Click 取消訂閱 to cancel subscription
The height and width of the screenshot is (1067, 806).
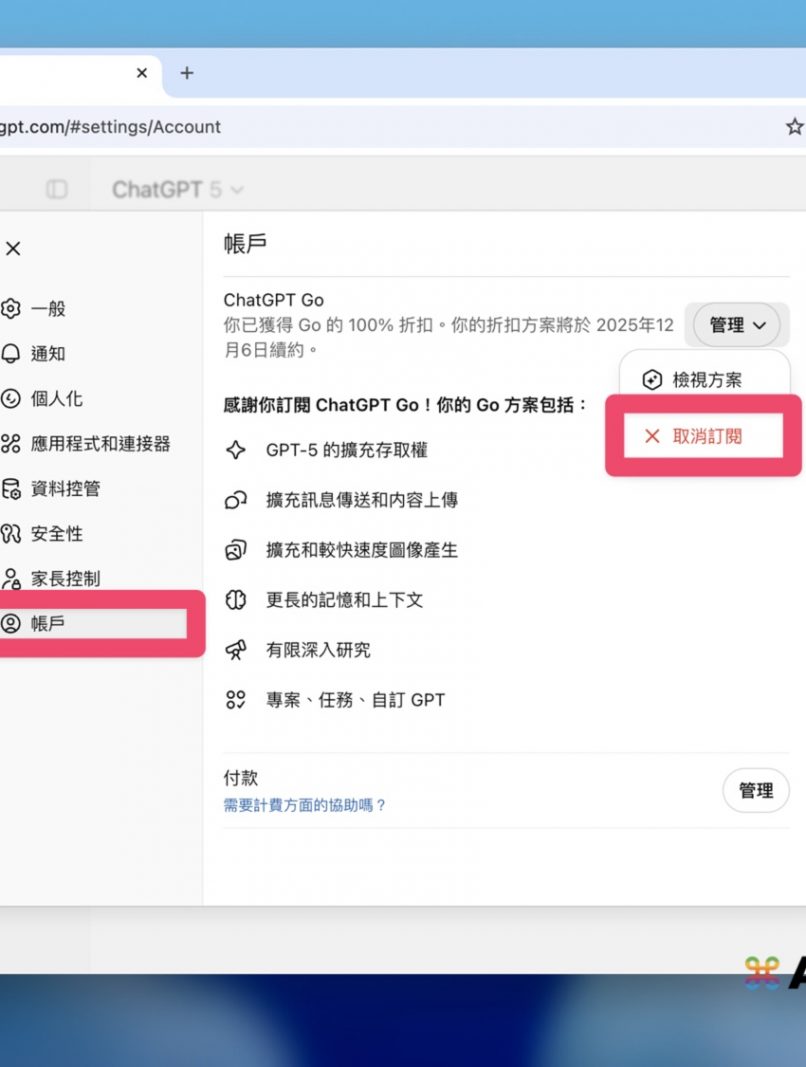pos(706,436)
